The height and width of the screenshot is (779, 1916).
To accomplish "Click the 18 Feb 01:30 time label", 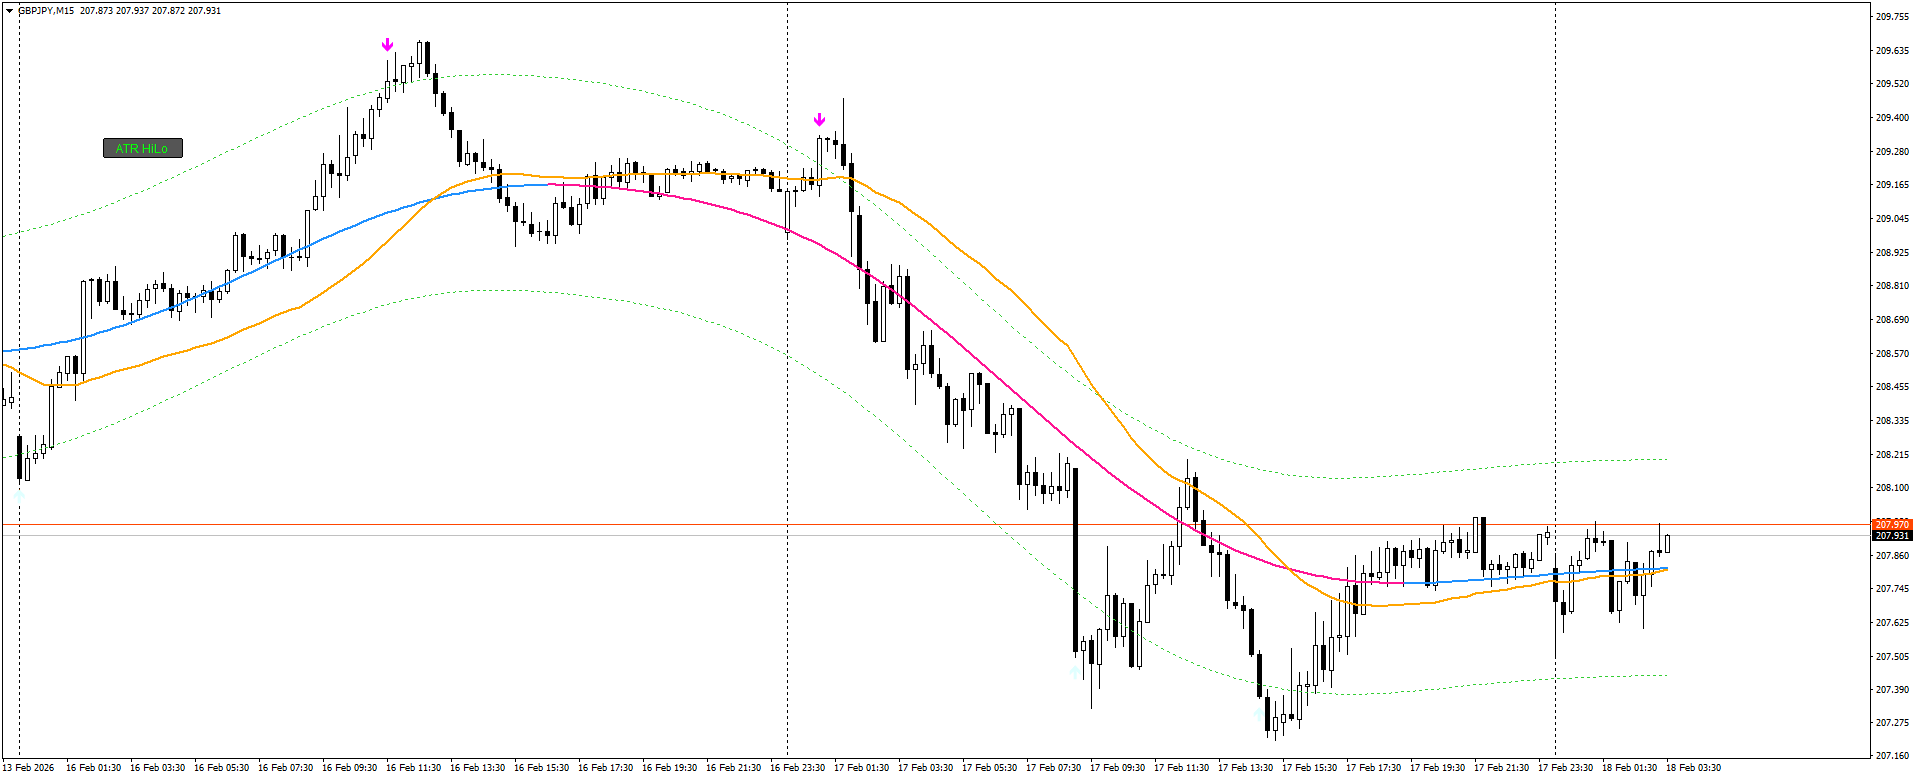I will [1629, 768].
